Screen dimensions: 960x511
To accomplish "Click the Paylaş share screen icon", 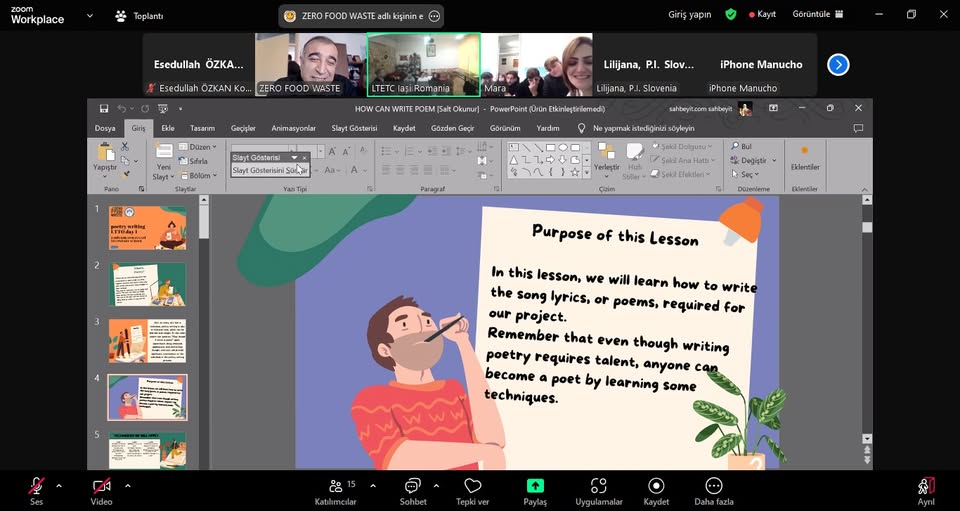I will (535, 486).
